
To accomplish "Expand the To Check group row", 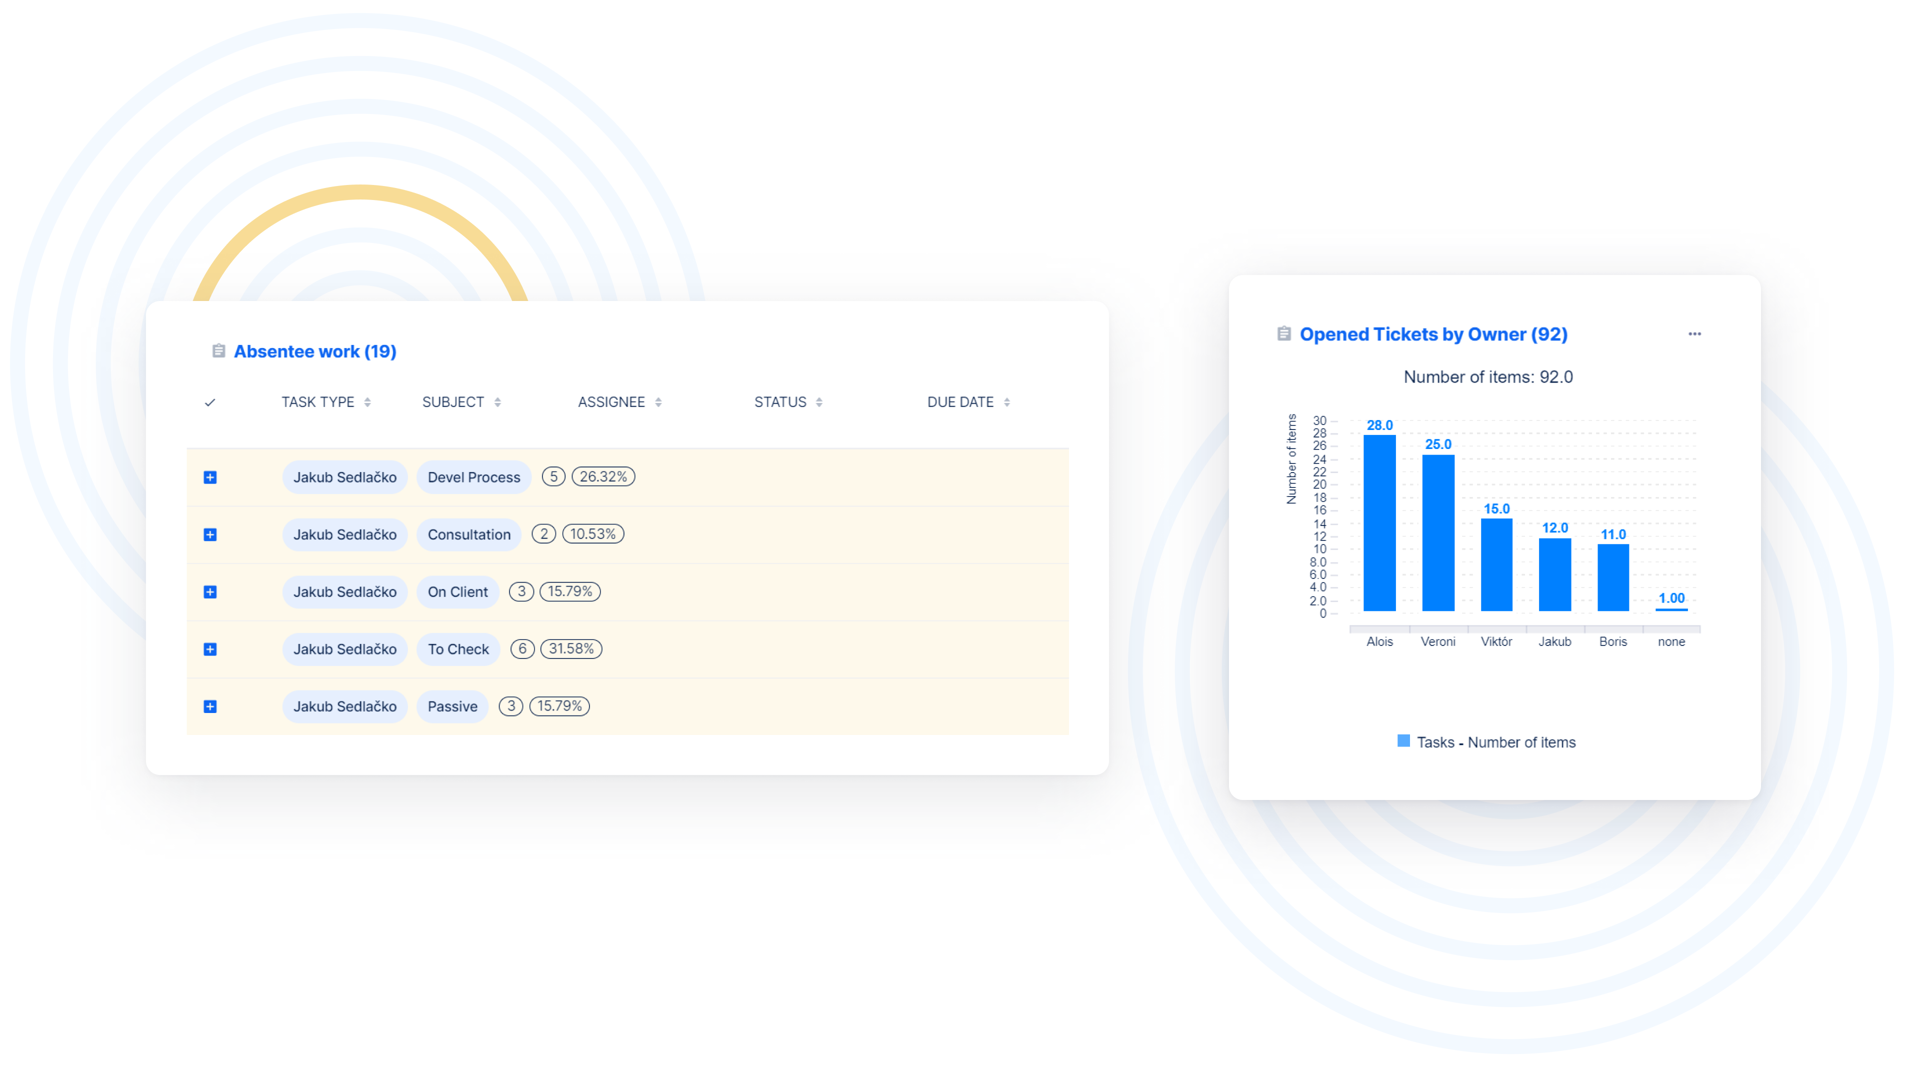I will [x=210, y=649].
